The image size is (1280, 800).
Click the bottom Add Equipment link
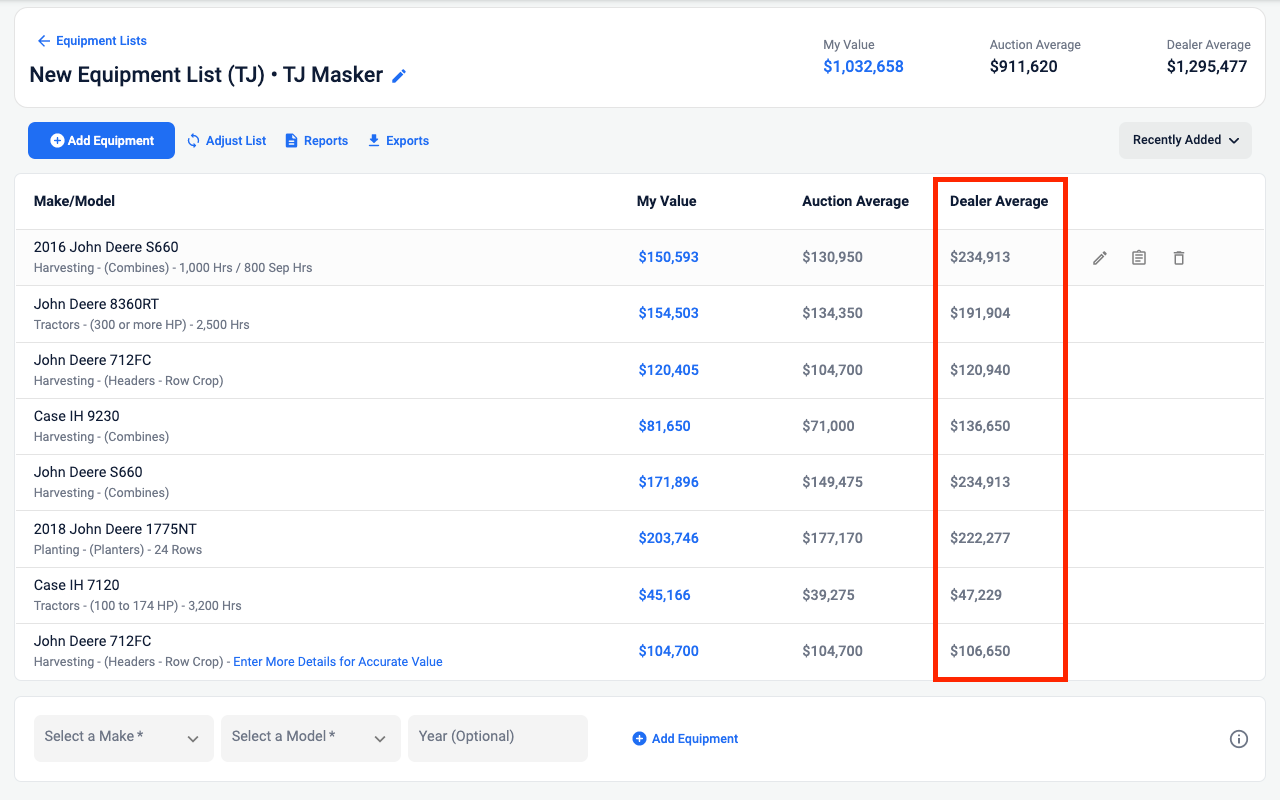[685, 739]
